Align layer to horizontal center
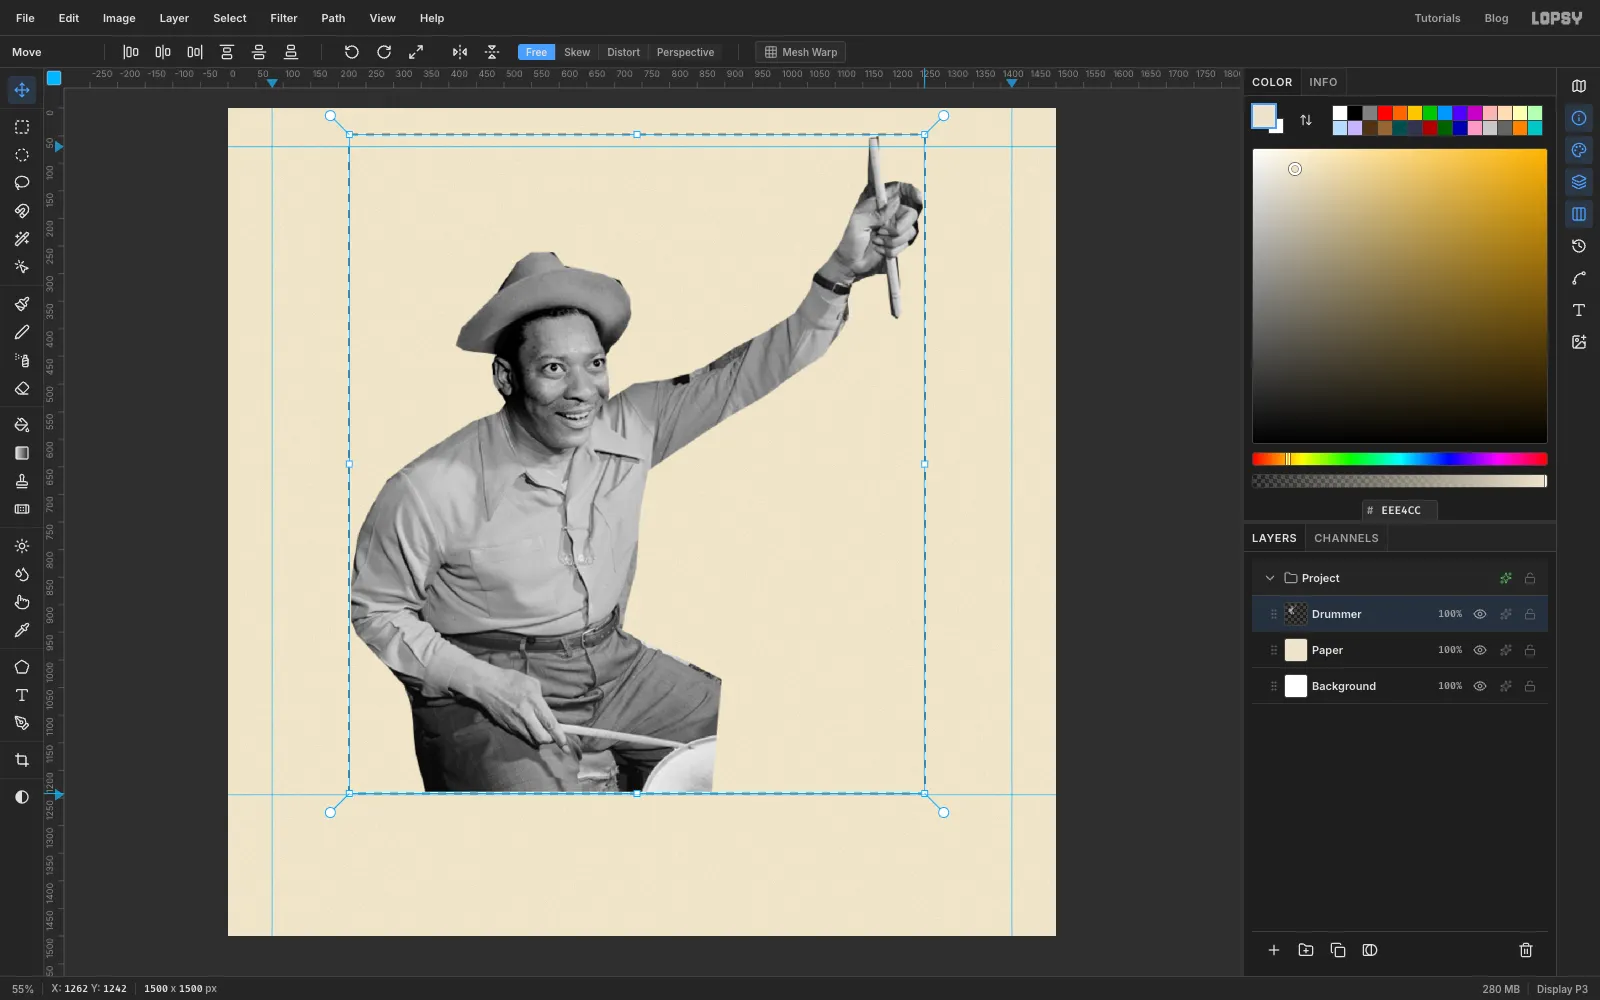1600x1000 pixels. click(163, 52)
